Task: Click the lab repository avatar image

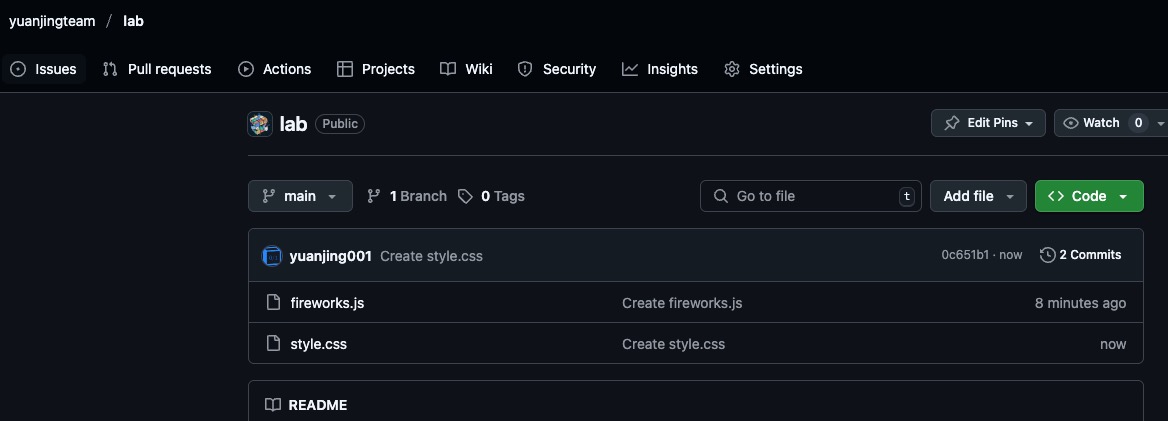Action: tap(260, 124)
